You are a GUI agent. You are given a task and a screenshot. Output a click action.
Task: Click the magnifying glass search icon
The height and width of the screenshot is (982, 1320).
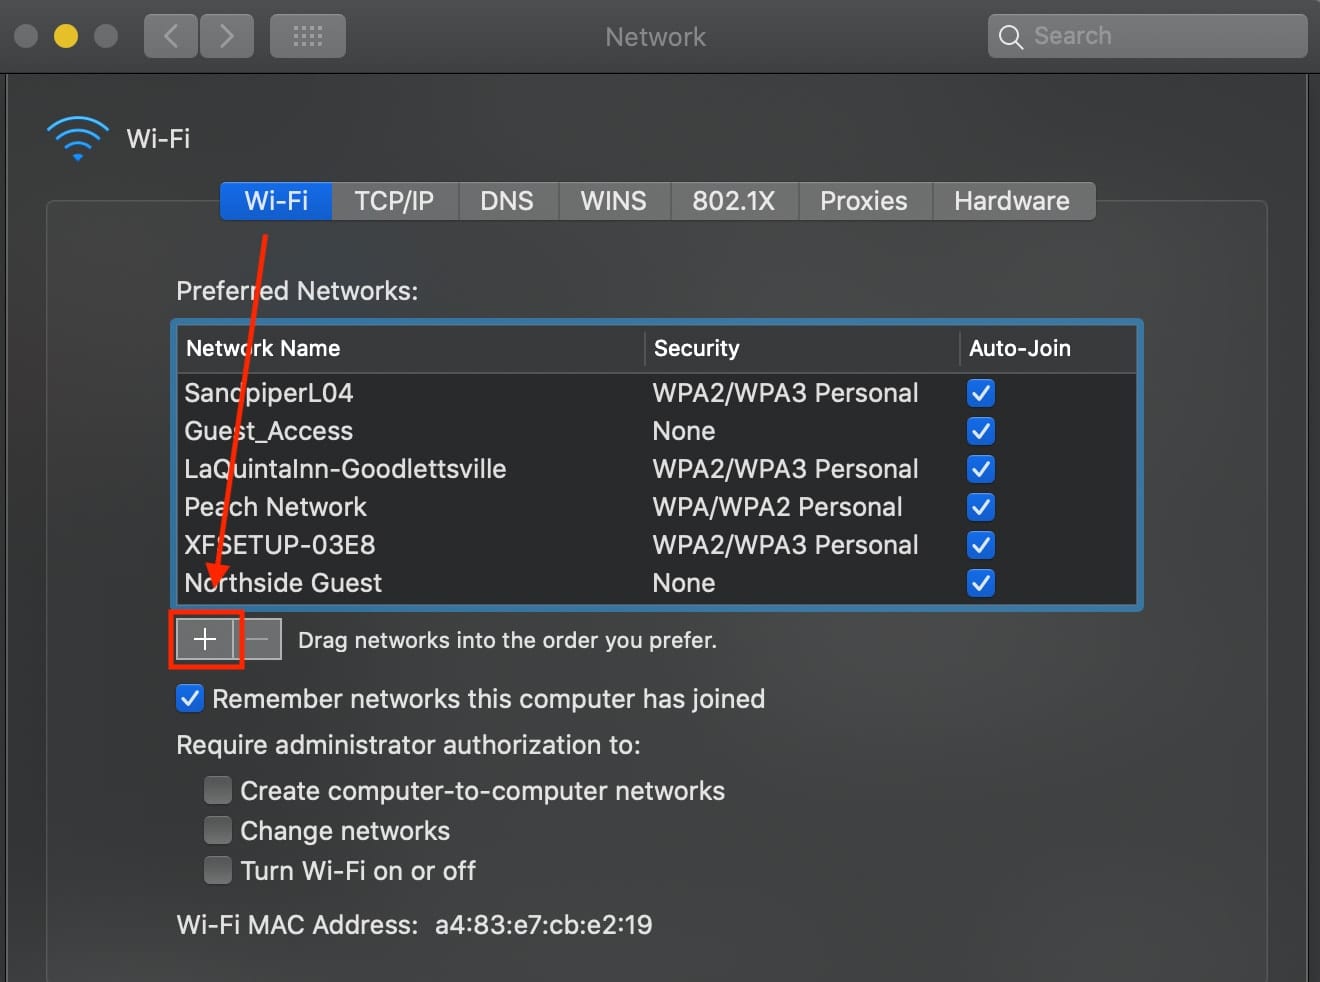point(1011,37)
